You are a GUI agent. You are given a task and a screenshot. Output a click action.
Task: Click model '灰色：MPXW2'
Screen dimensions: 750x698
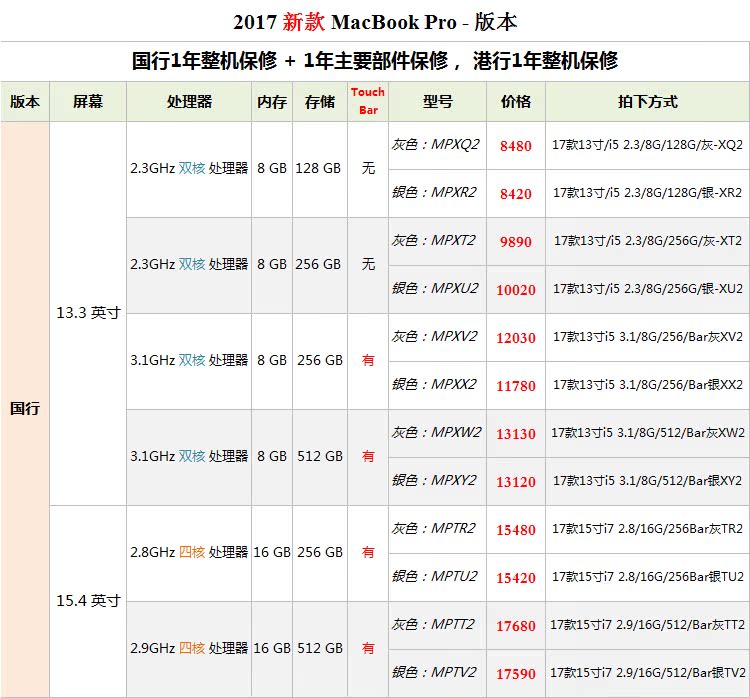point(436,432)
